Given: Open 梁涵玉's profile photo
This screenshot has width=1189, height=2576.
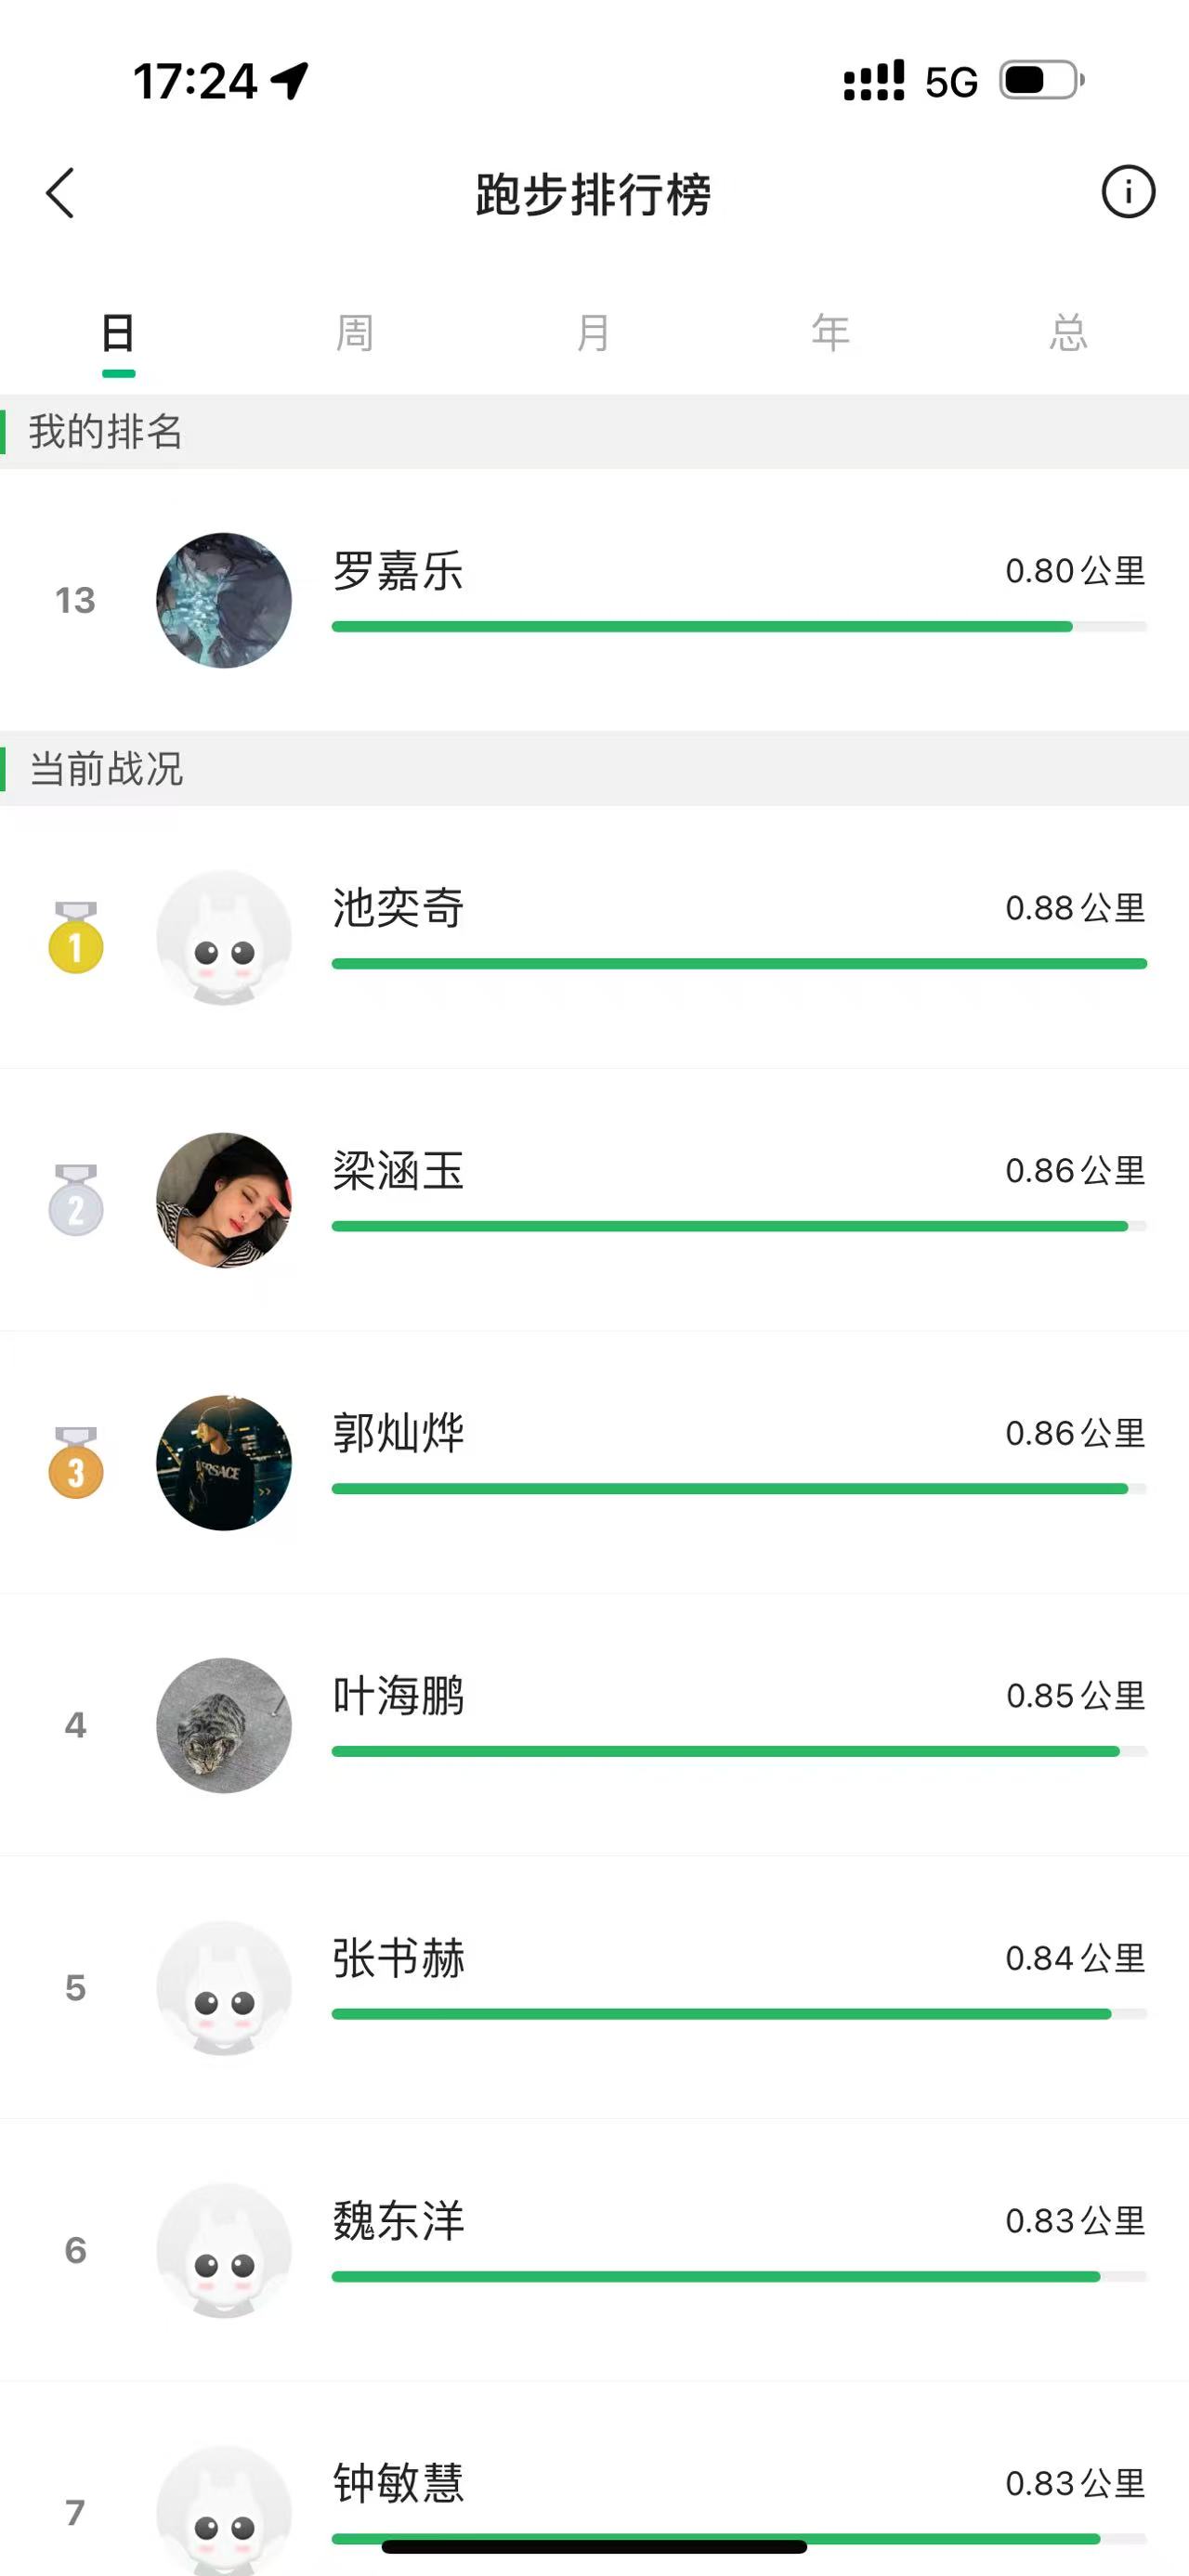Looking at the screenshot, I should 224,1200.
